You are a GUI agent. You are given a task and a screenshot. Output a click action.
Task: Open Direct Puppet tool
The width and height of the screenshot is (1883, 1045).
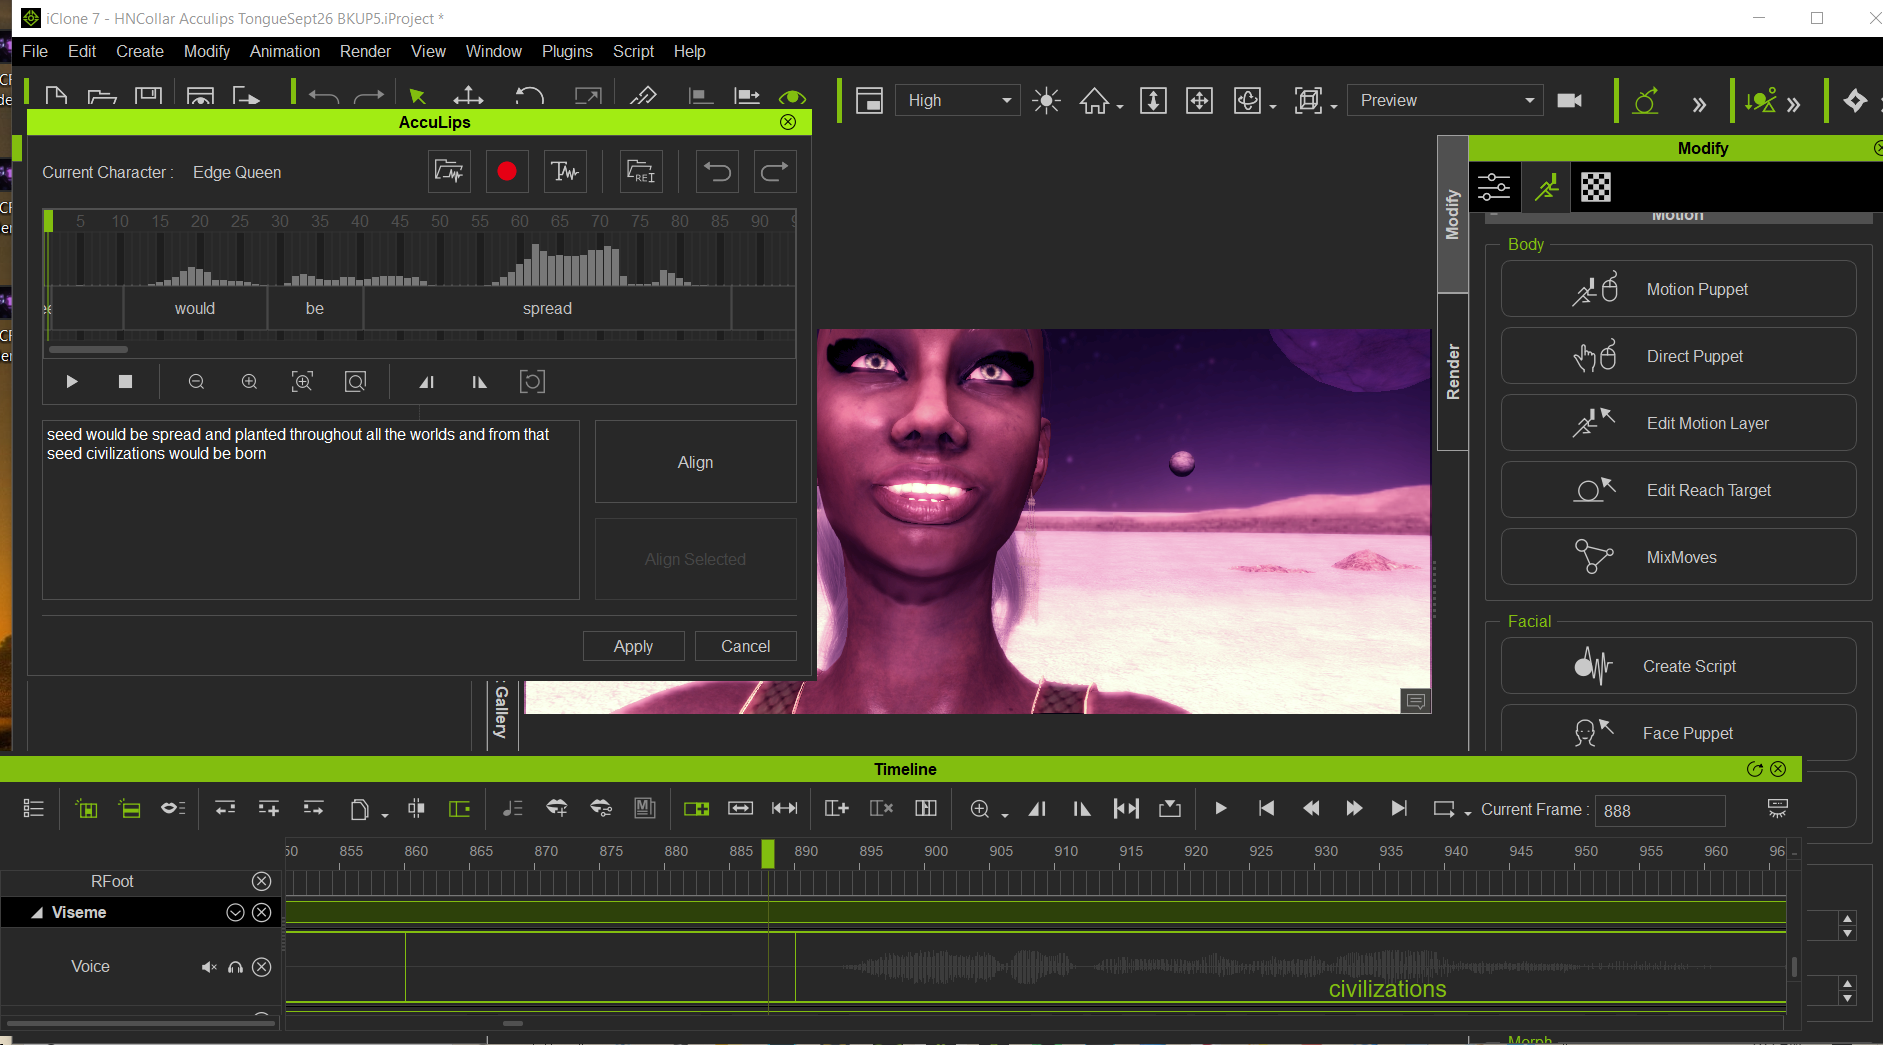click(x=1678, y=356)
